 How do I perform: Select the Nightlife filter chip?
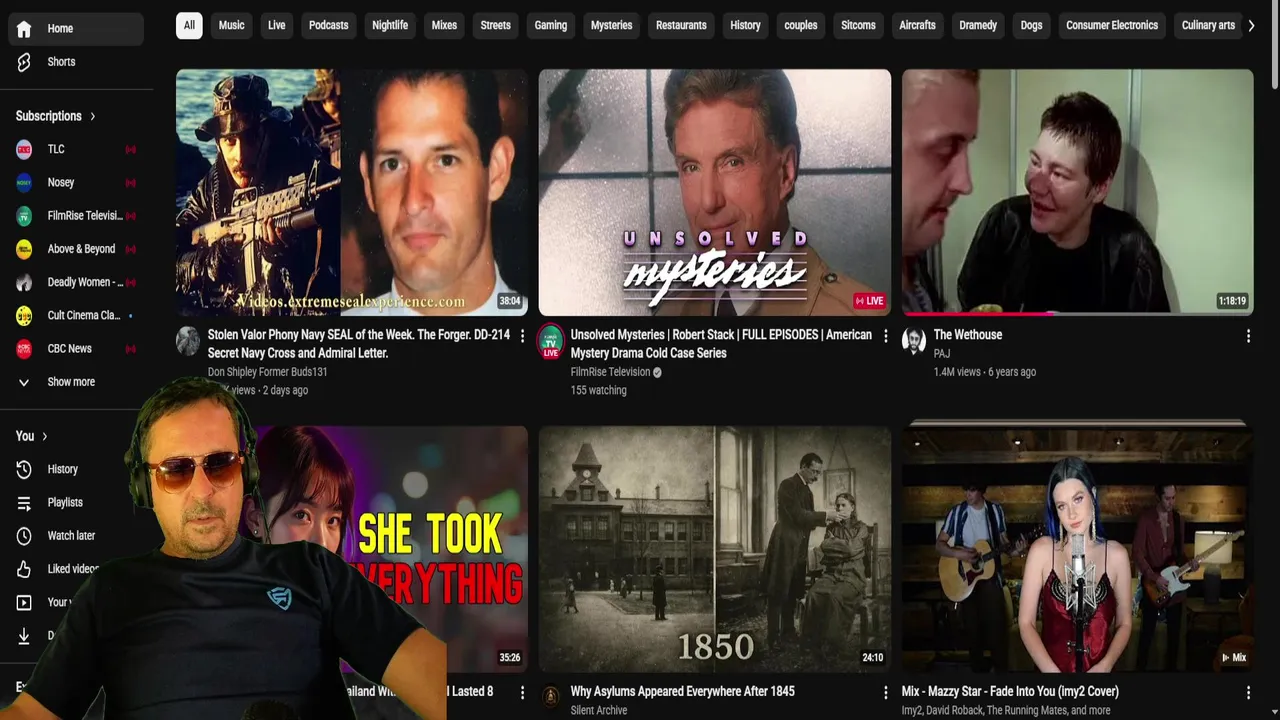390,25
